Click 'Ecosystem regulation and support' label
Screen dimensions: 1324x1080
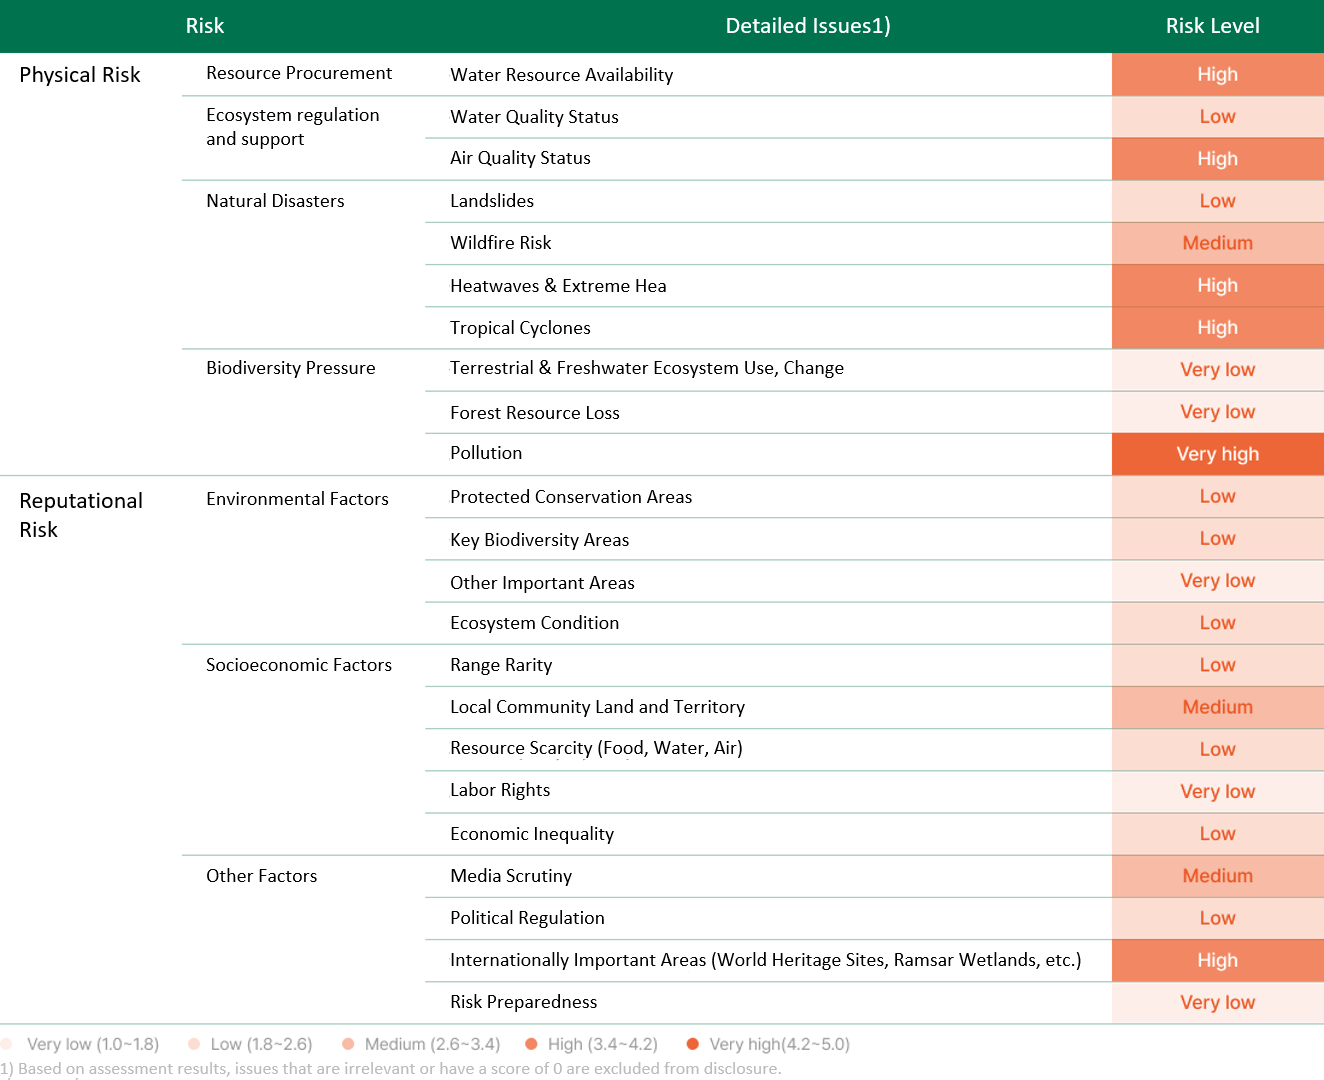[293, 127]
